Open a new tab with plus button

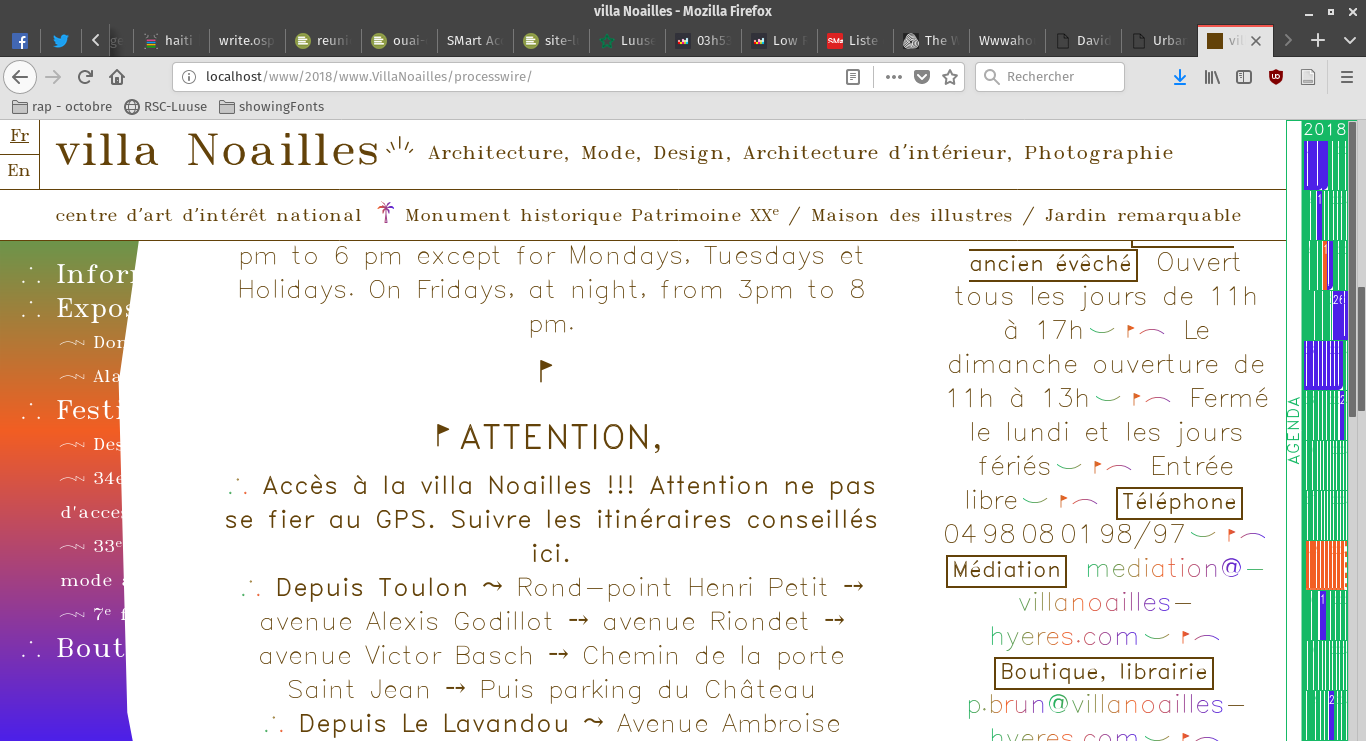click(1318, 41)
